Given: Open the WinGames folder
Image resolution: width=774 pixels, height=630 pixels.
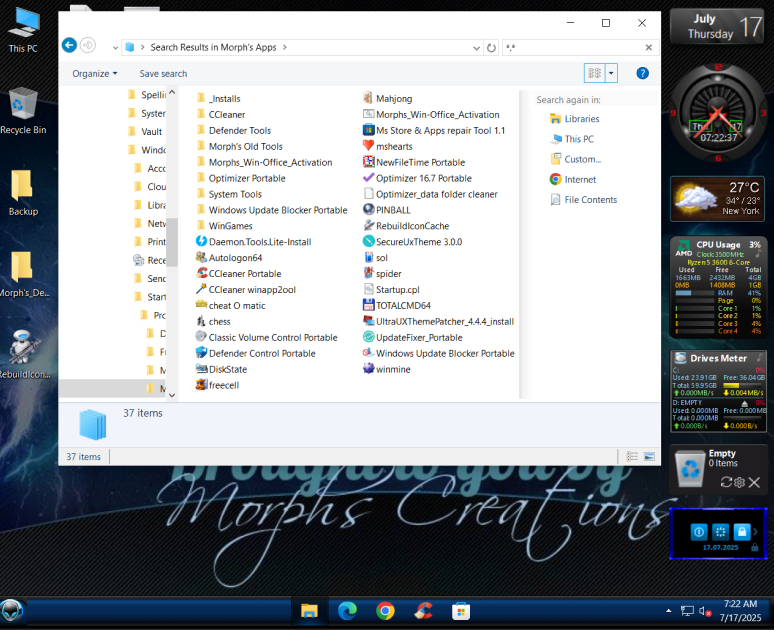Looking at the screenshot, I should [x=225, y=226].
